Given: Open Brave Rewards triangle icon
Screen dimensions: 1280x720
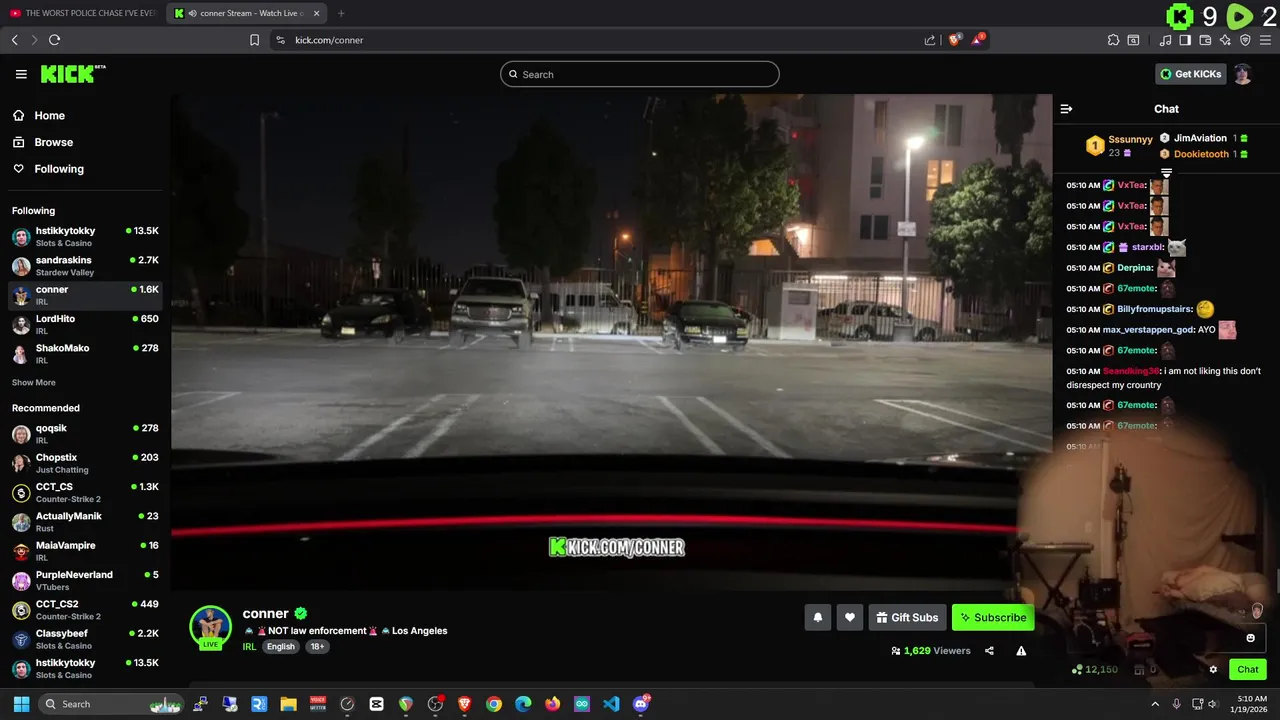Looking at the screenshot, I should [979, 40].
